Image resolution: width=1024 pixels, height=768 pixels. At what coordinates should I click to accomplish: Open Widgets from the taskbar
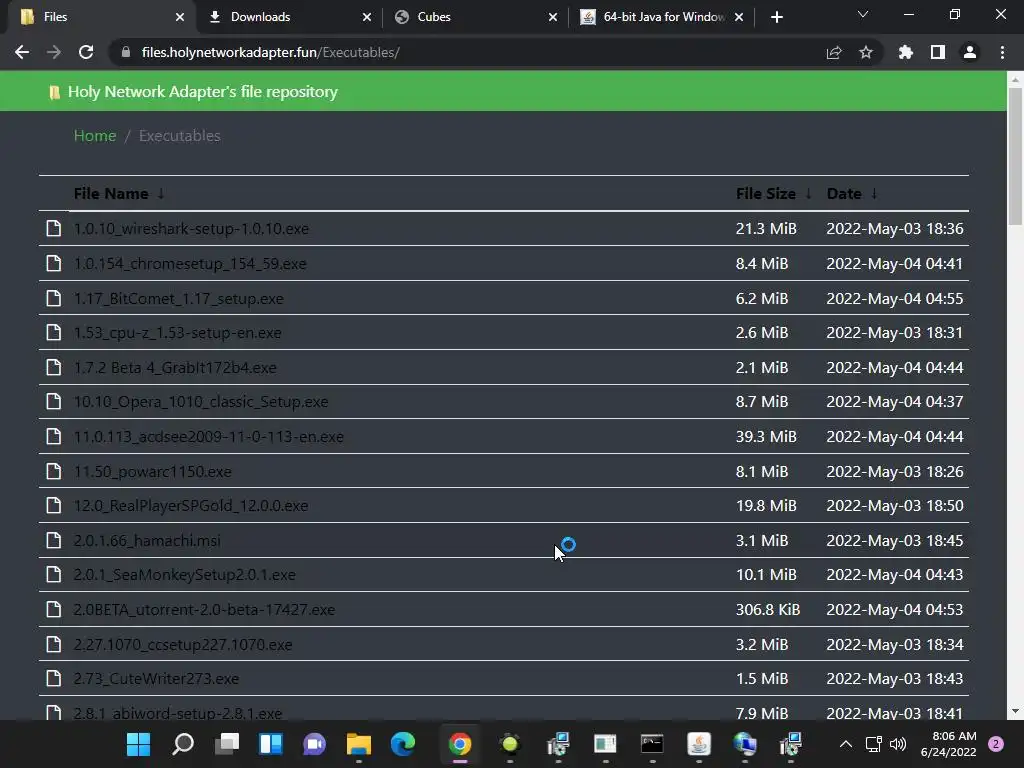[x=270, y=744]
